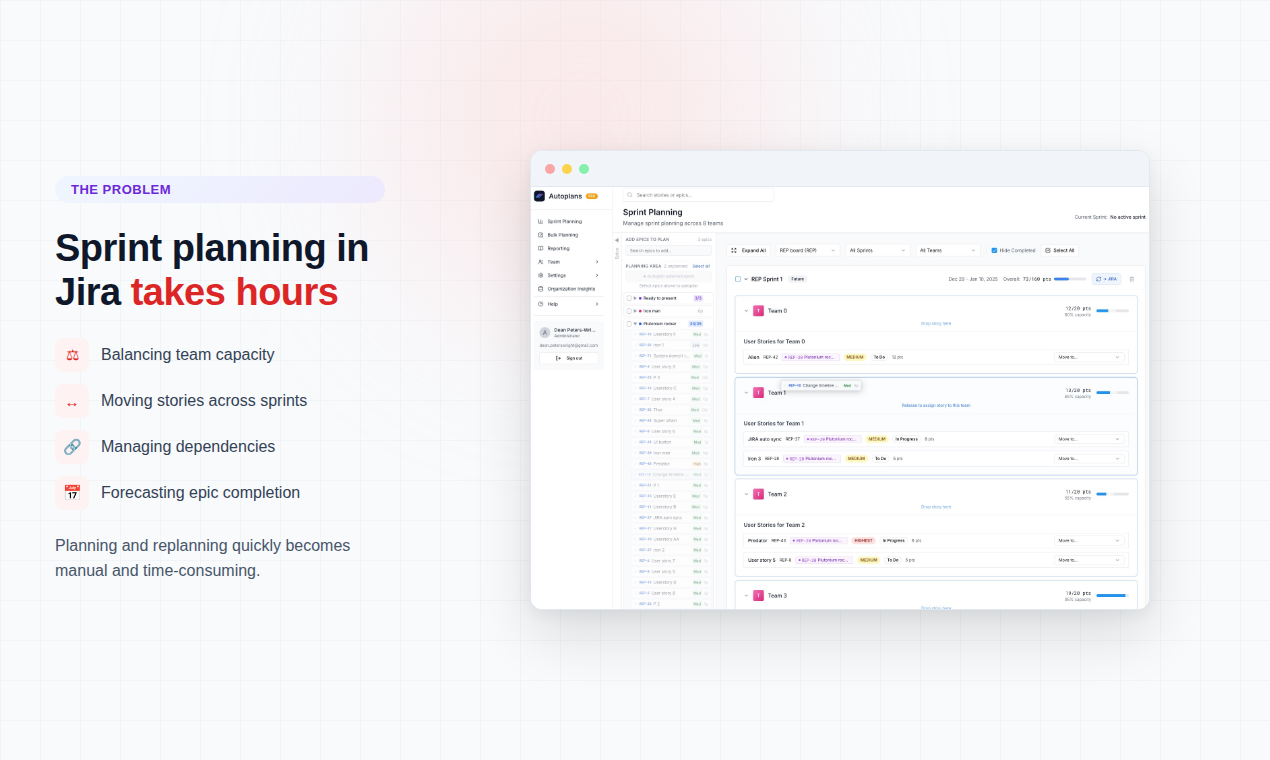Image resolution: width=1270 pixels, height=760 pixels.
Task: Collapse REP Sprint 1 with its chevron
Action: point(746,279)
